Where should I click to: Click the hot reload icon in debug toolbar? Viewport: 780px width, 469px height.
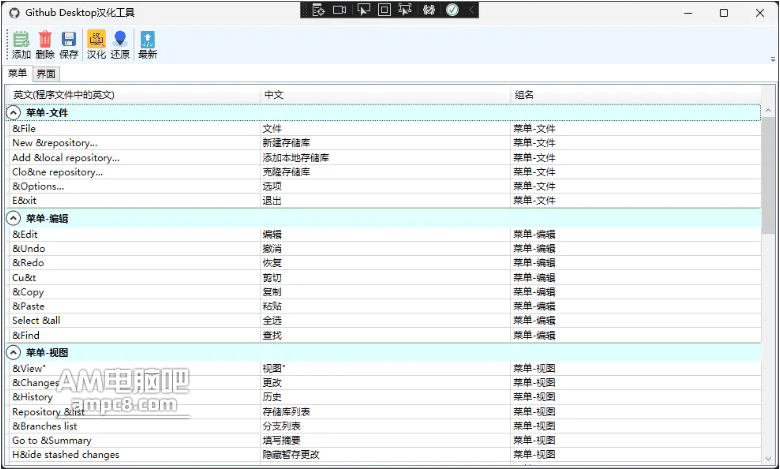tap(429, 10)
